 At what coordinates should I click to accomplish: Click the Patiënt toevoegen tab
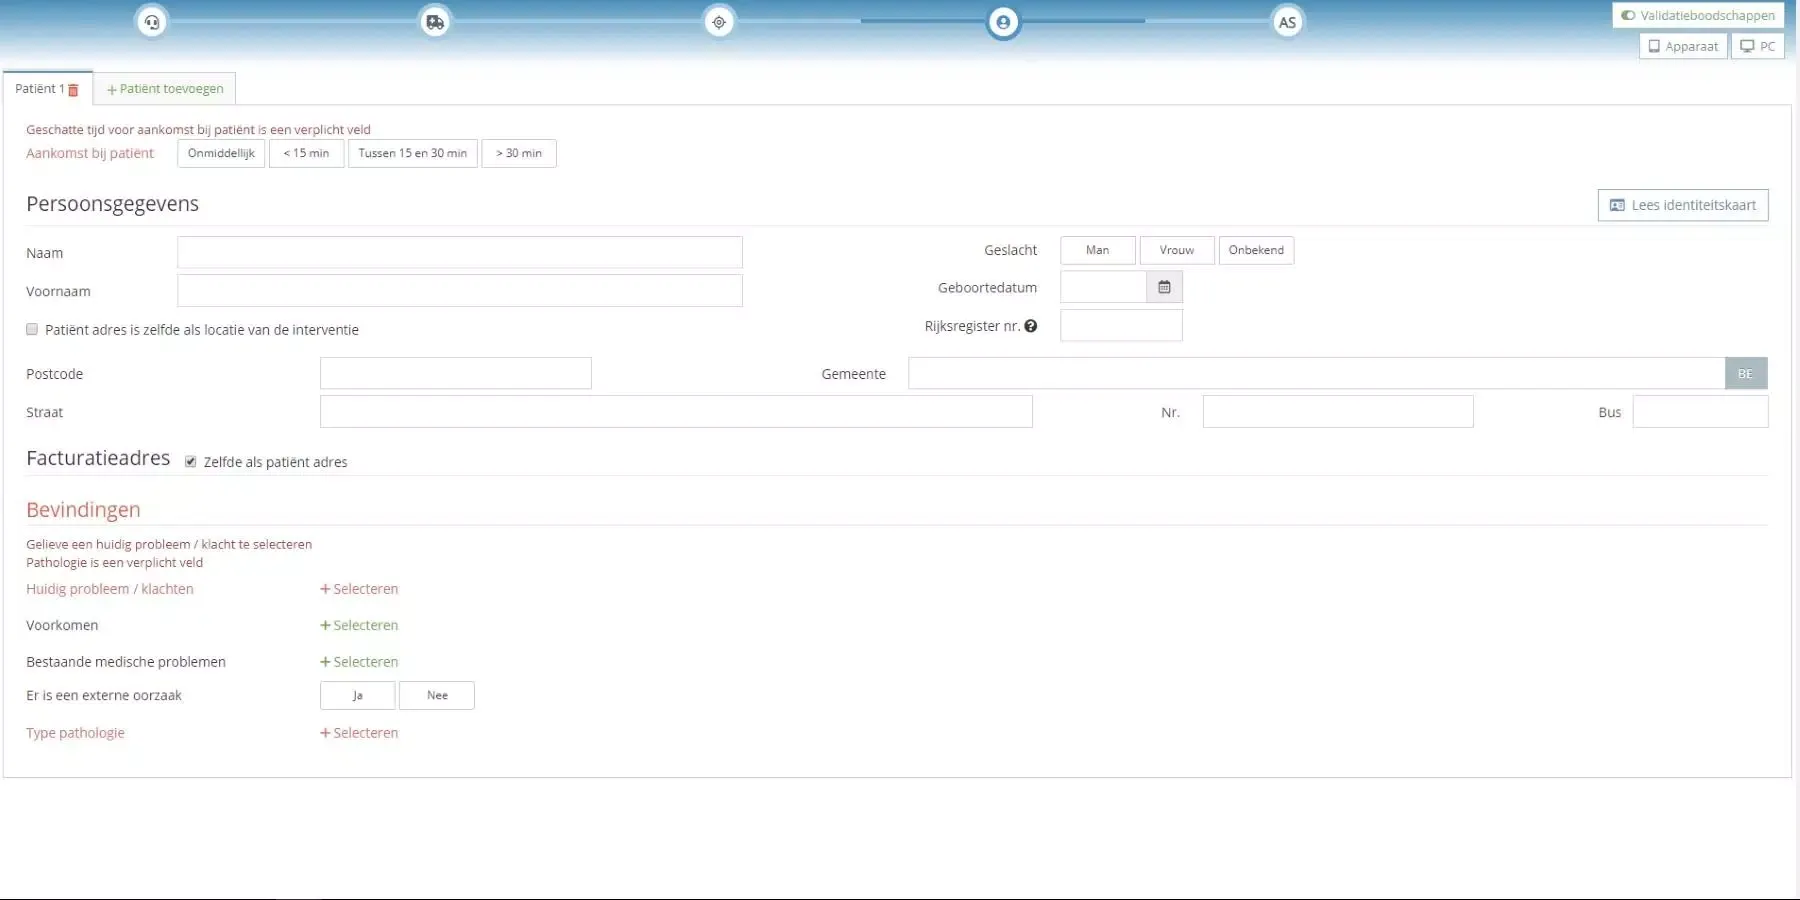165,89
